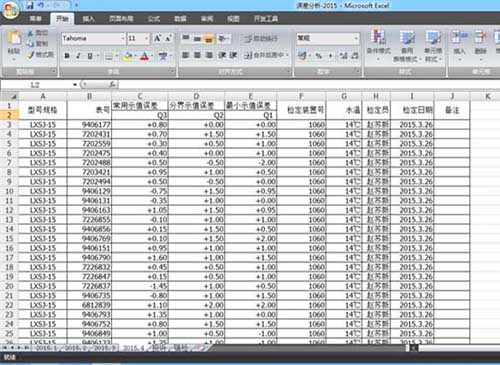Click the Paste clipboard icon
This screenshot has width=500, height=365.
click(14, 38)
